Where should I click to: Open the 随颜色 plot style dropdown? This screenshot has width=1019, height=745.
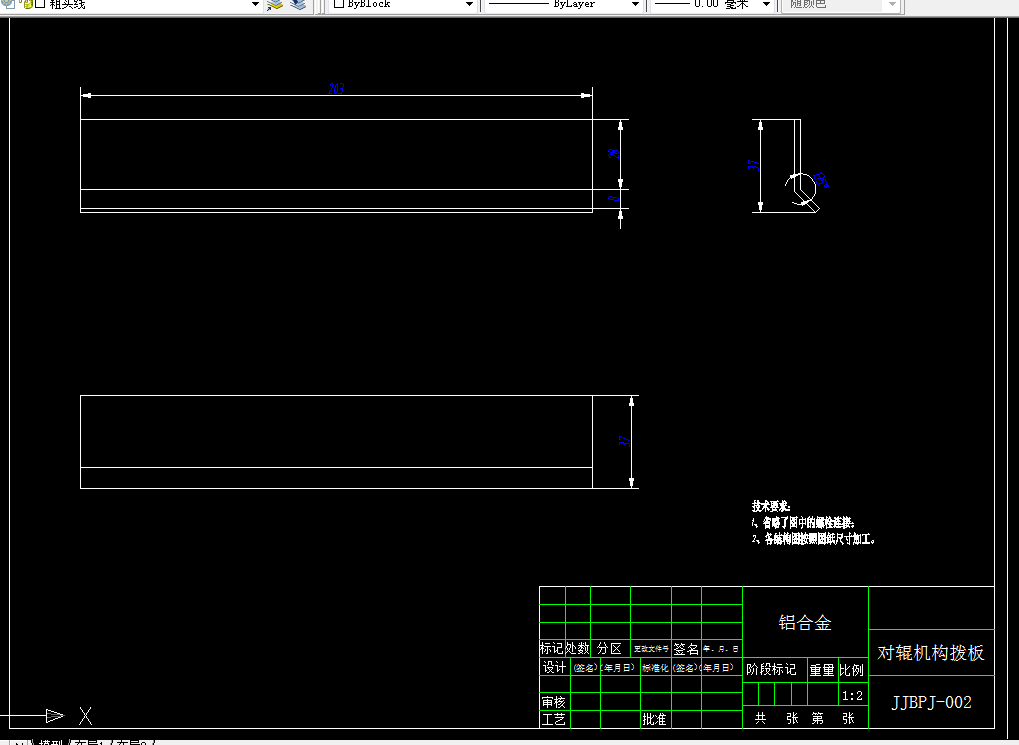click(x=892, y=5)
